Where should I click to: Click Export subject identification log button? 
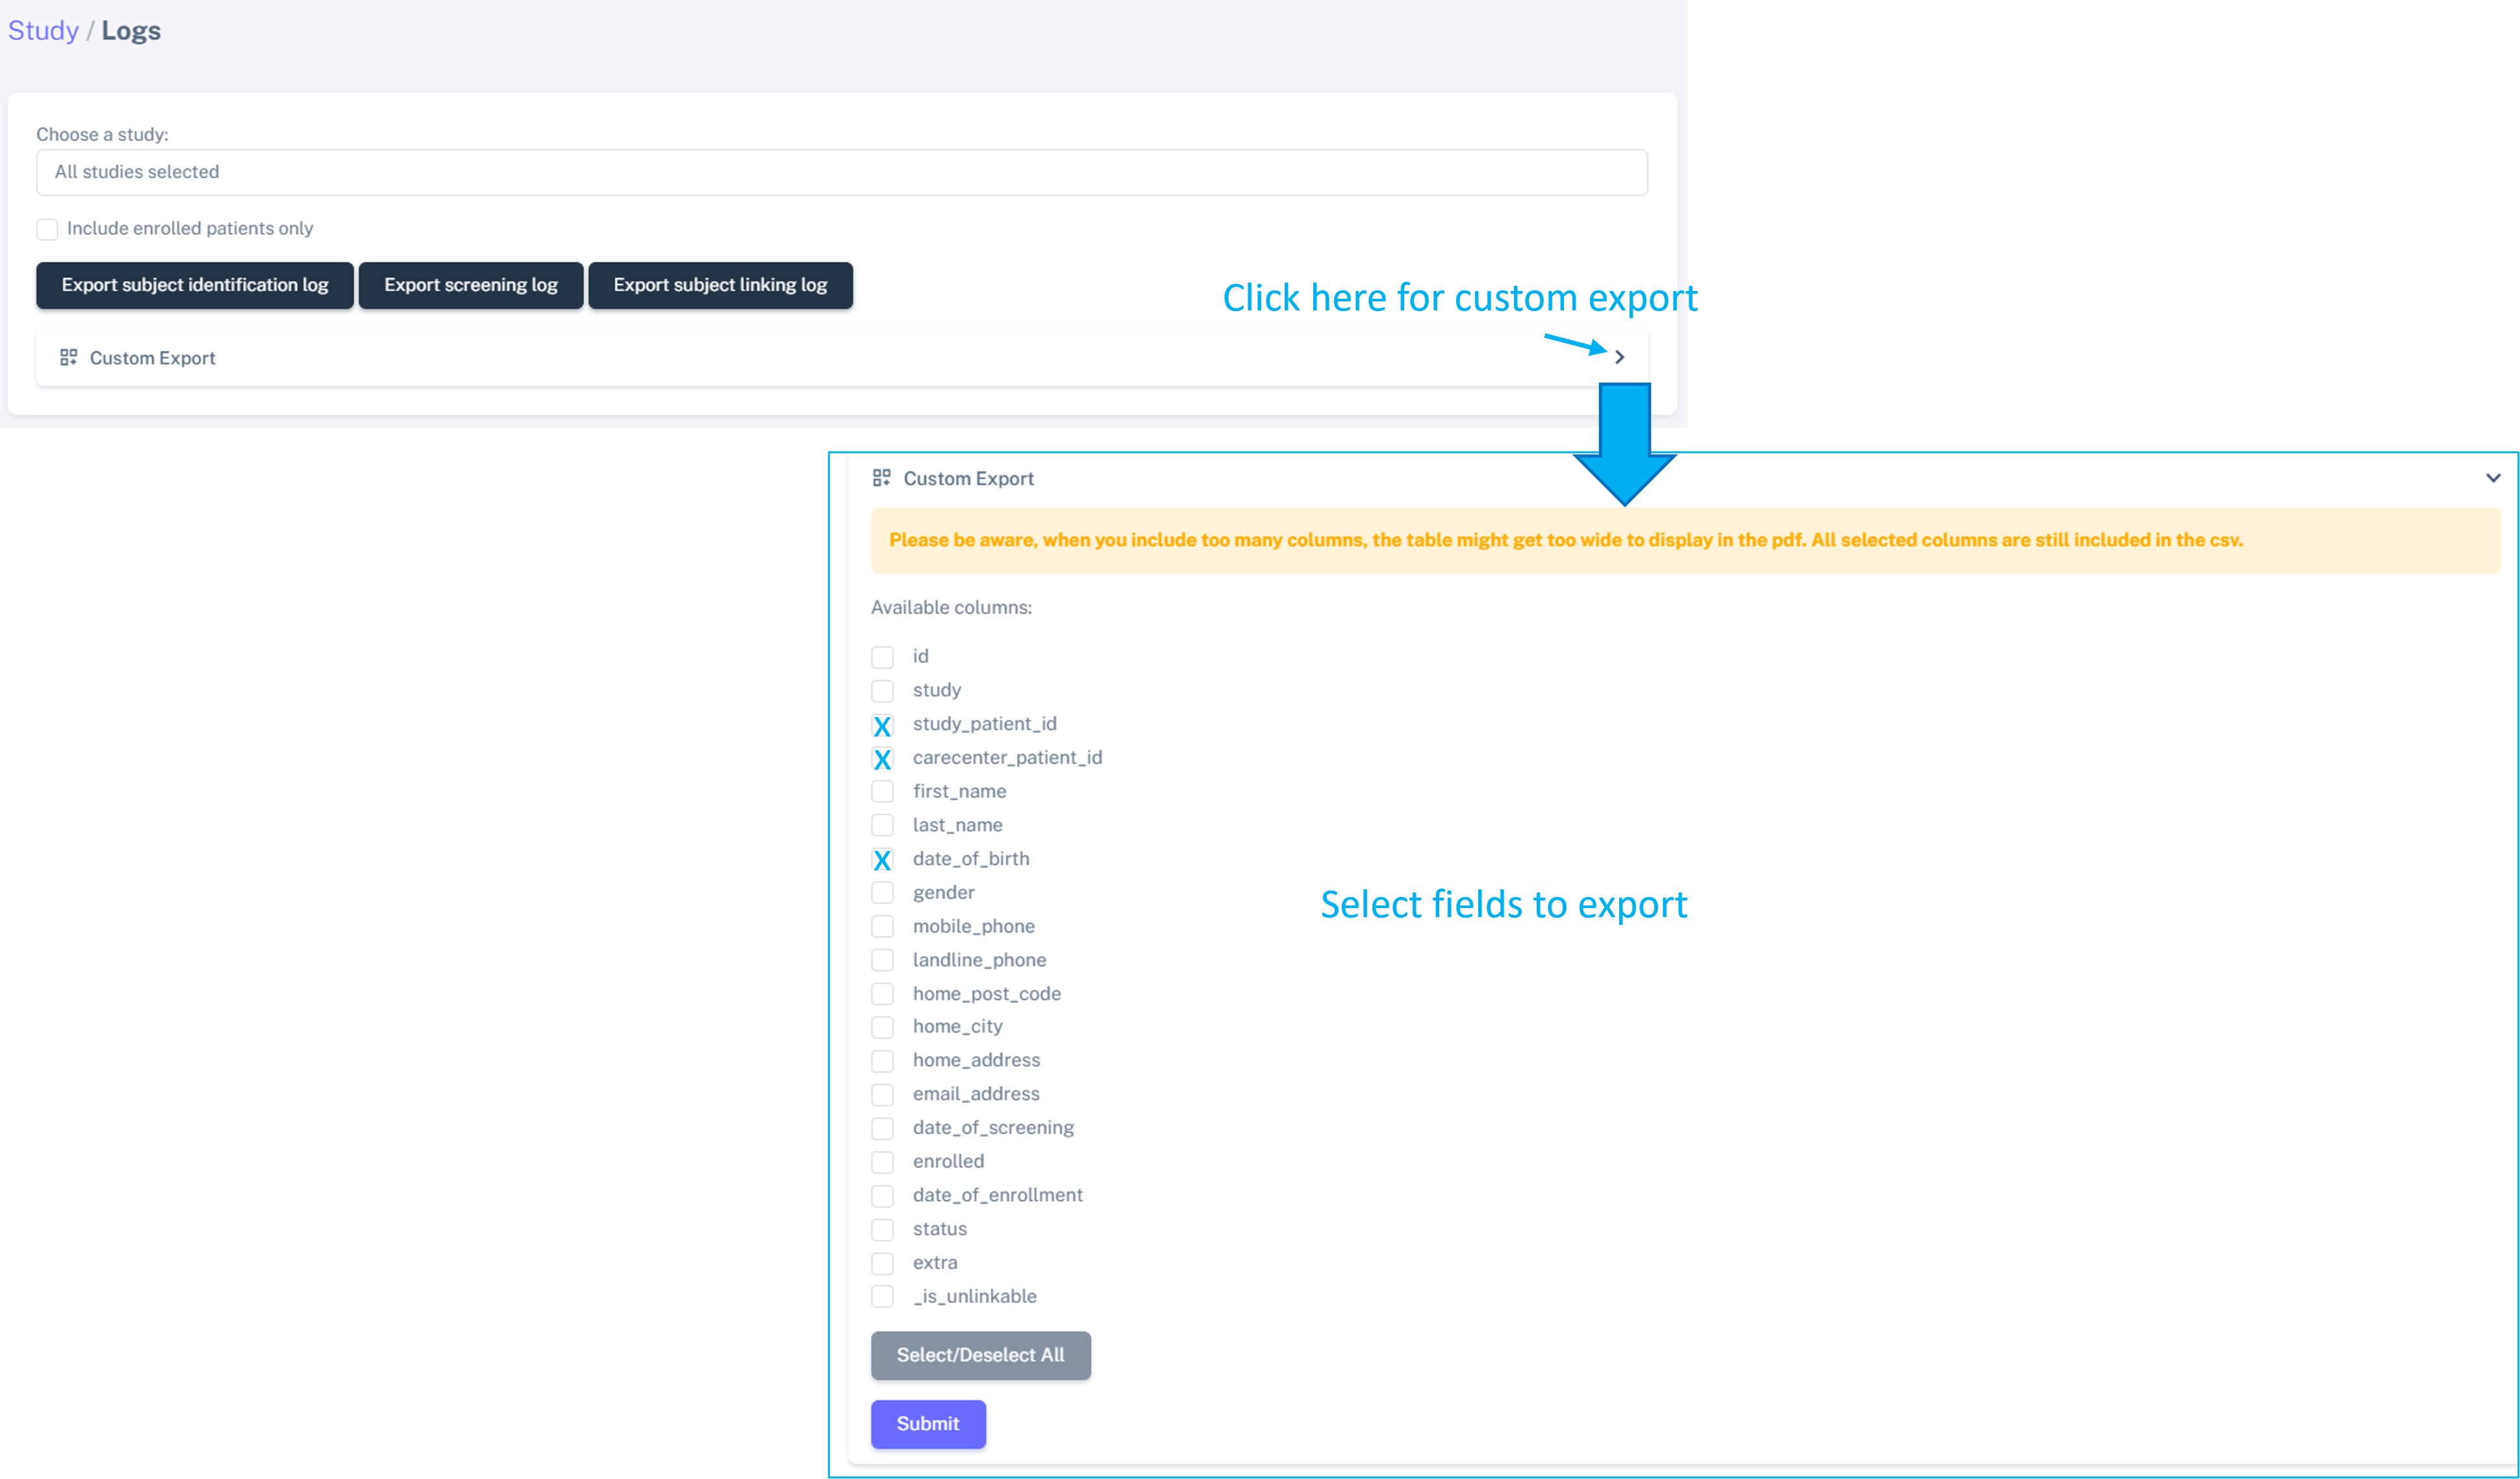coord(195,285)
